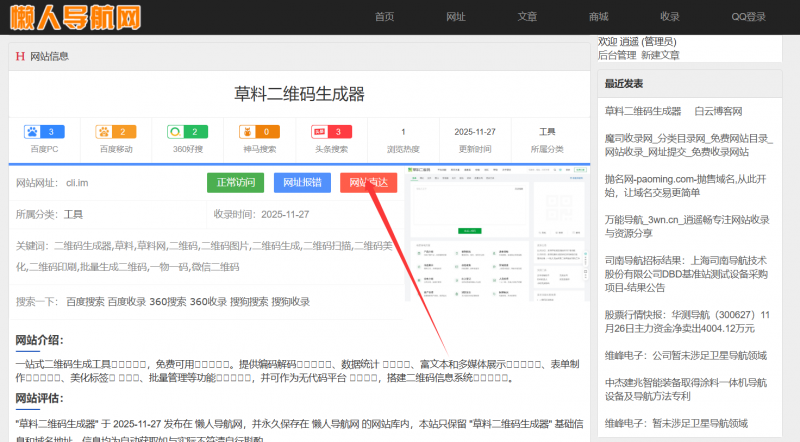This screenshot has height=442, width=800.
Task: Open the 万能导航_3wn.cn recent post
Action: pyautogui.click(x=687, y=227)
